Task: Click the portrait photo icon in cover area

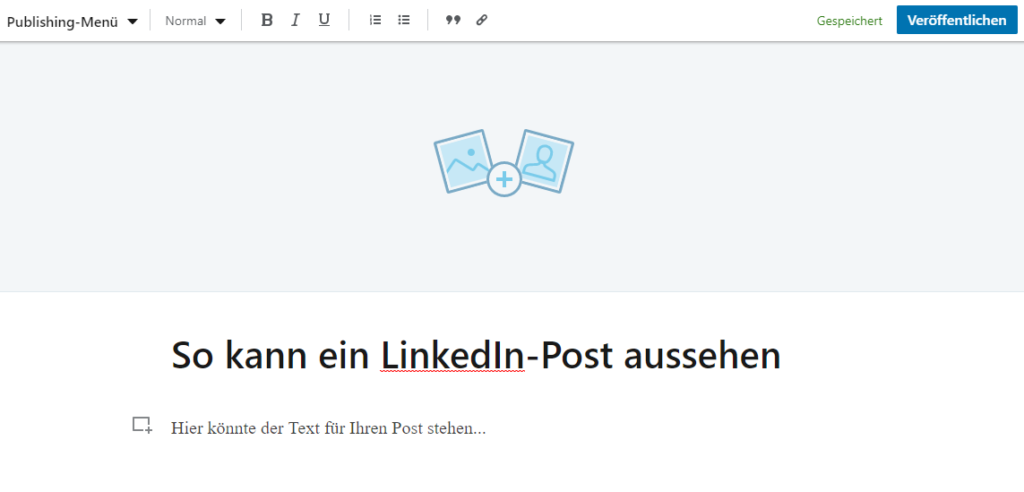Action: [544, 161]
